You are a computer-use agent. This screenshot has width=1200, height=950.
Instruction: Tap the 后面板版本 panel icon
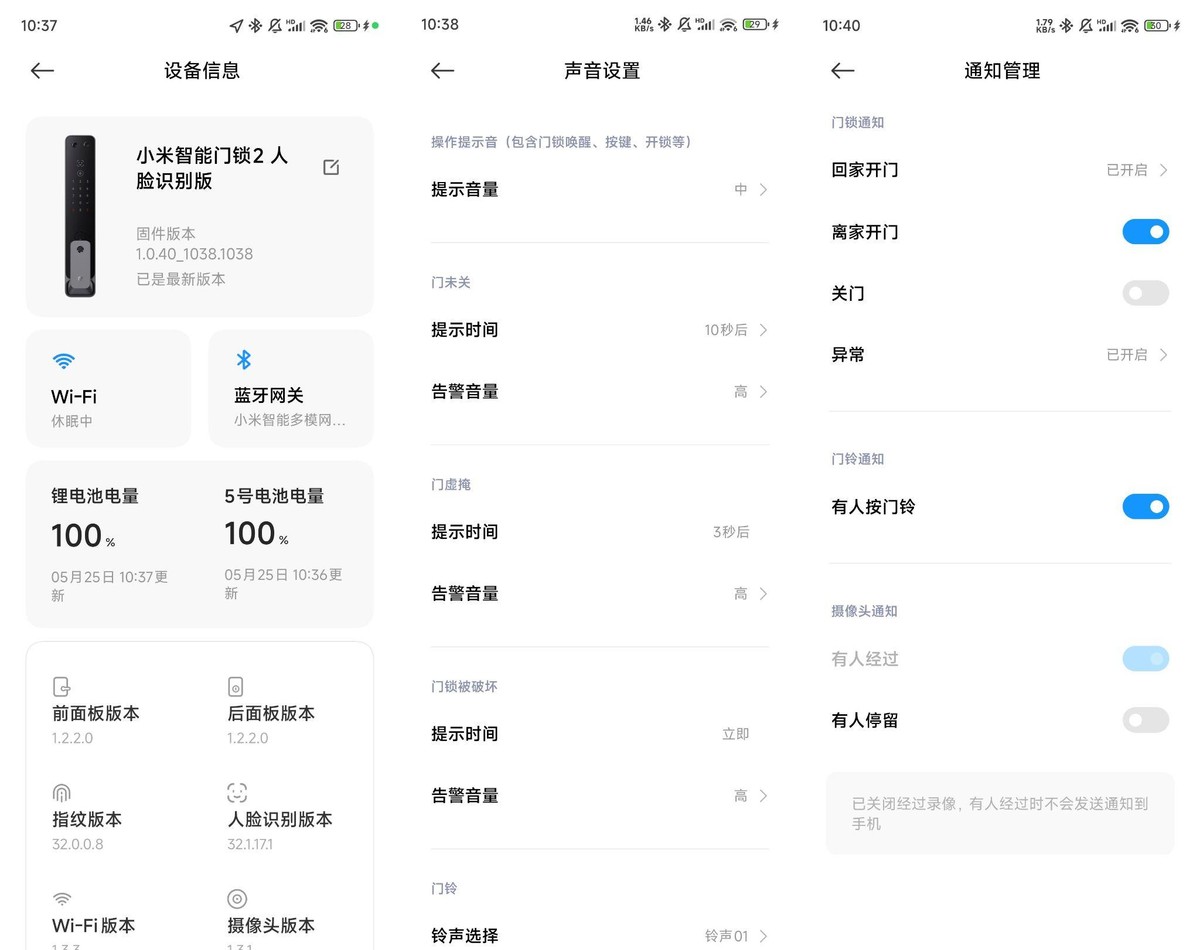(236, 687)
